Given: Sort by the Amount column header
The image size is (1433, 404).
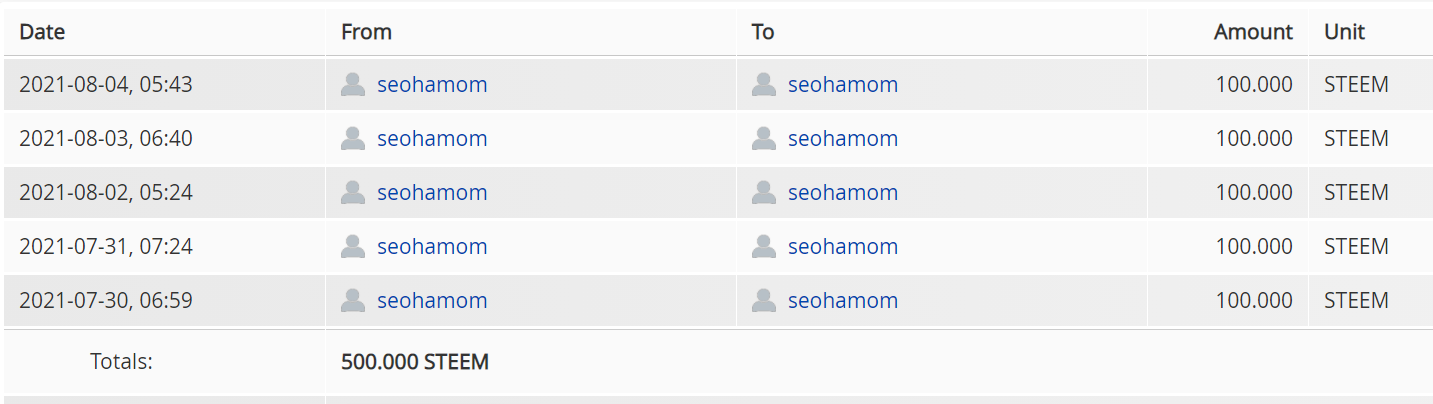Looking at the screenshot, I should [1253, 32].
